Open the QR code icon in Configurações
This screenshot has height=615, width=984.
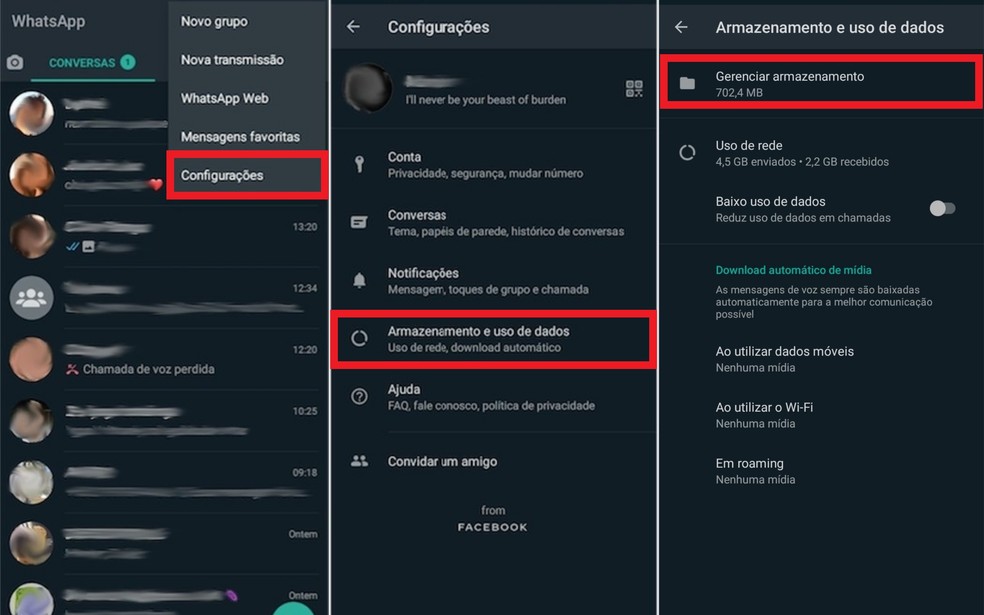(634, 89)
